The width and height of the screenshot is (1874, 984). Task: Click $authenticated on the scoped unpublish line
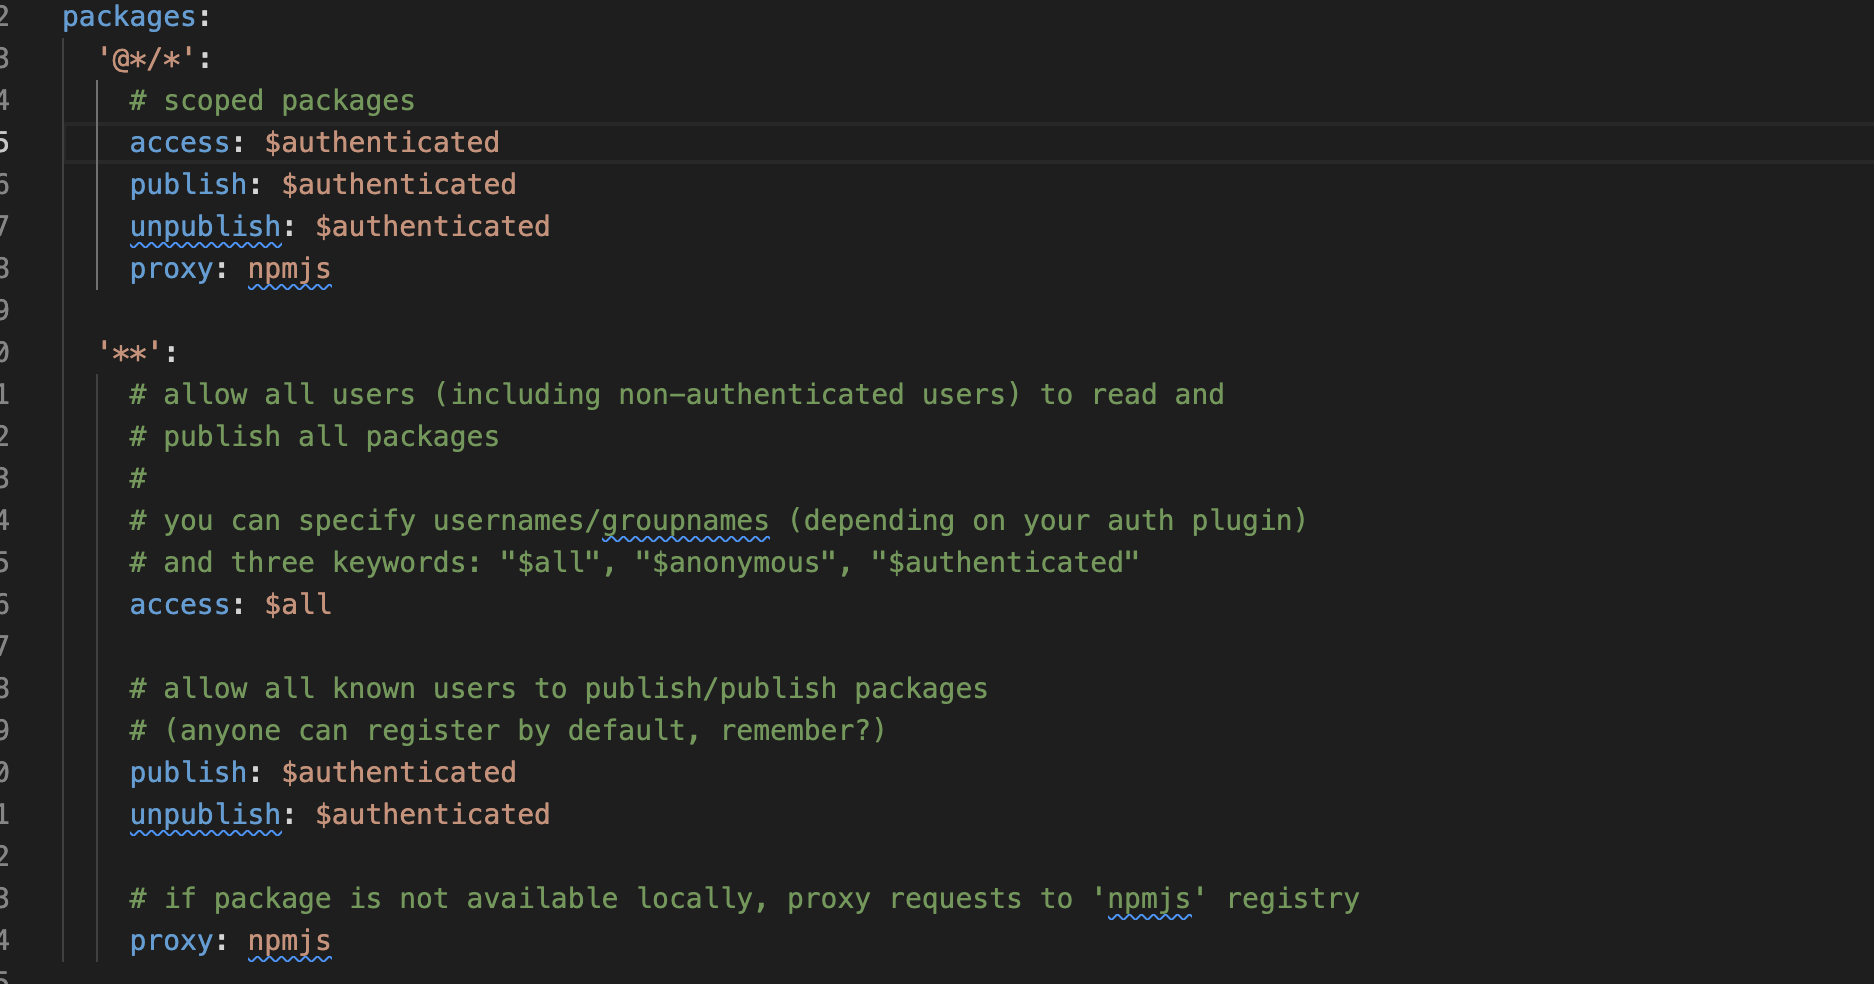433,227
